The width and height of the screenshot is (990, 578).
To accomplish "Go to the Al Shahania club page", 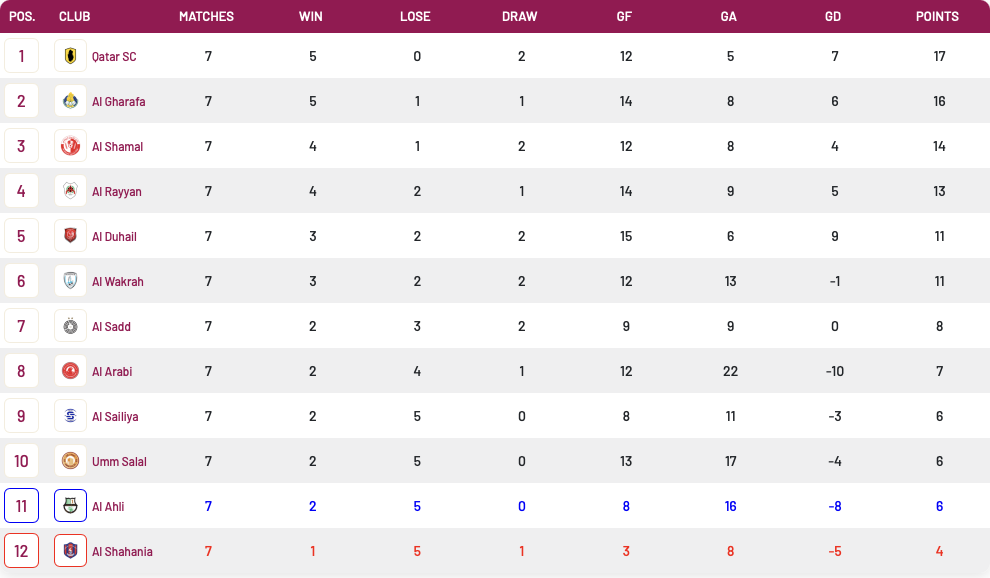I will coord(122,551).
